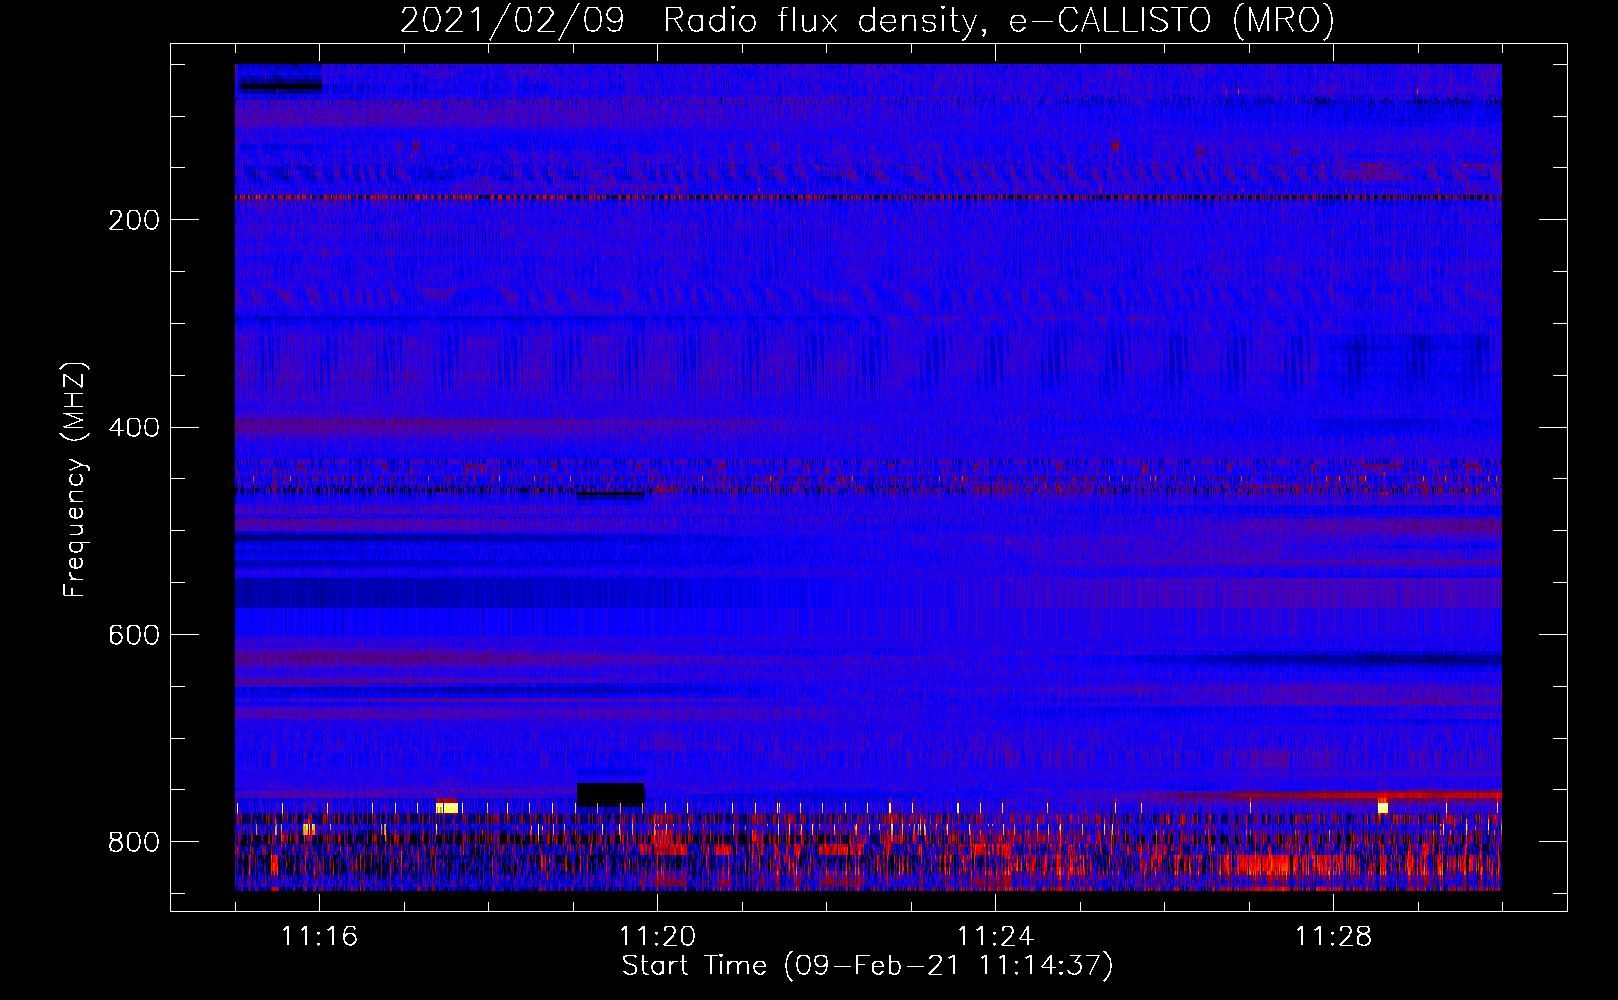The height and width of the screenshot is (1000, 1618).
Task: Click the 600 frequency tick label
Action: click(x=134, y=636)
